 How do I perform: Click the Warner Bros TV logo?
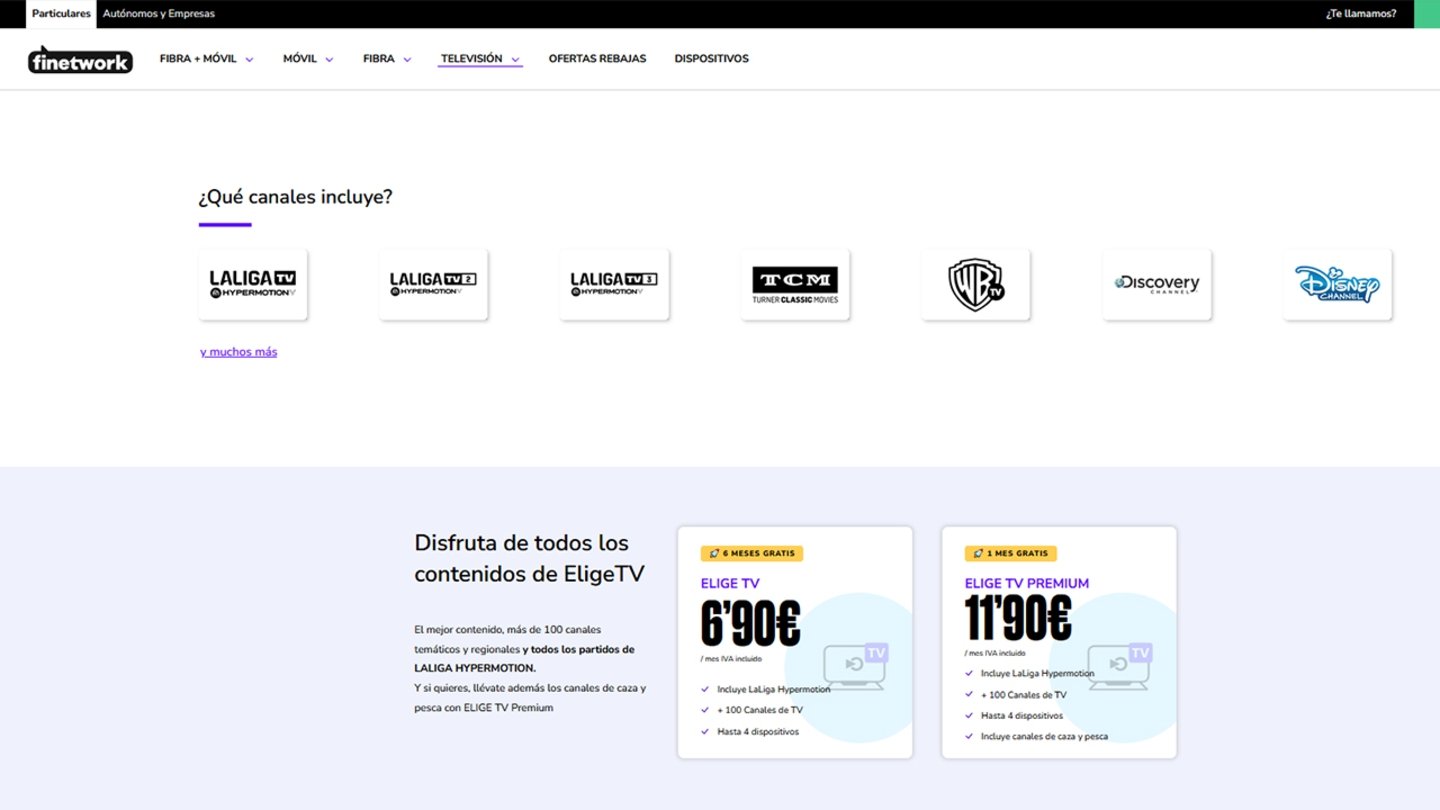click(976, 285)
